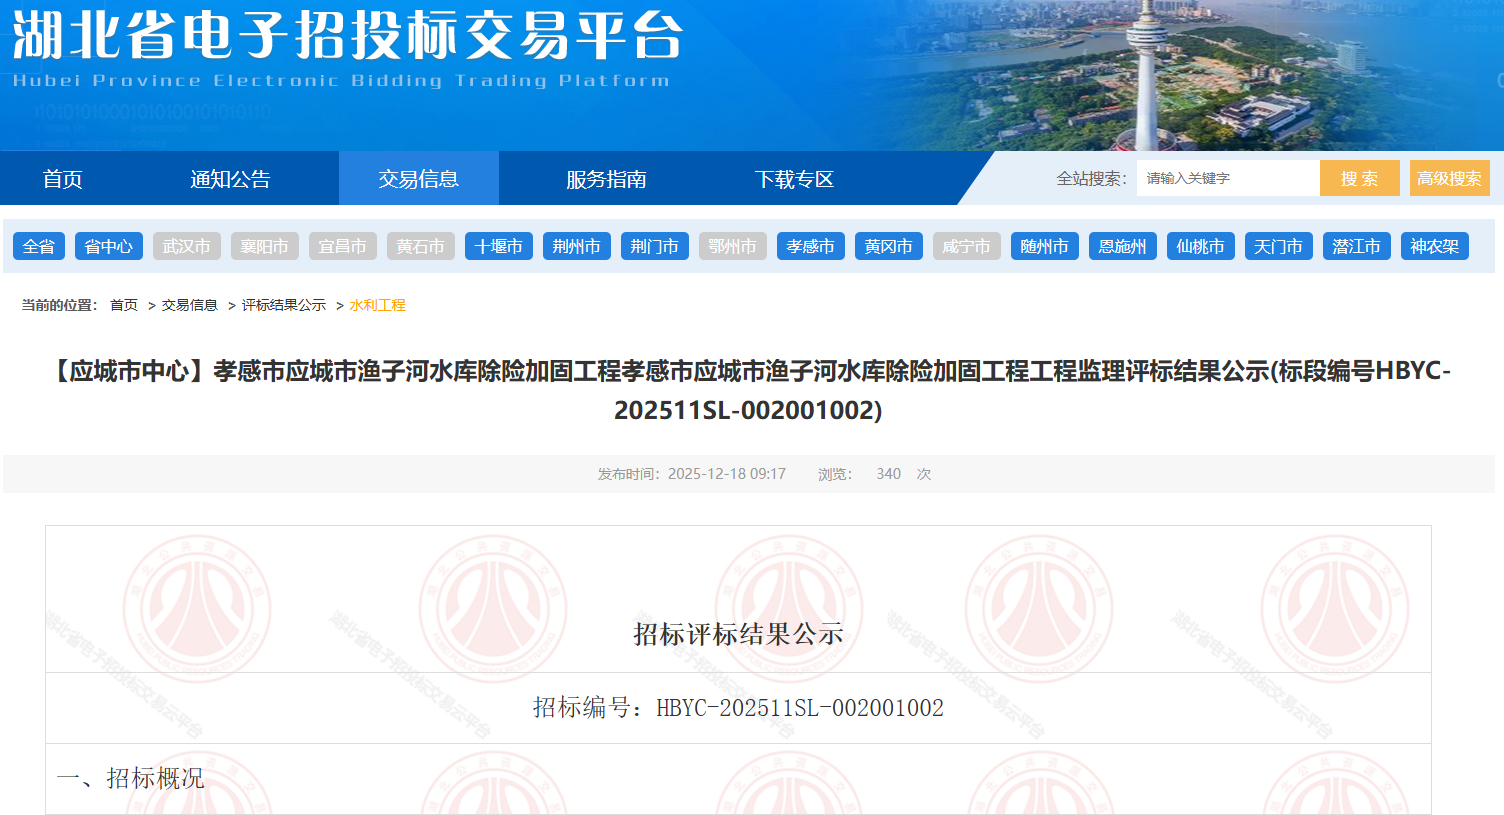
Task: Choose the 十堰市 city filter
Action: [499, 246]
